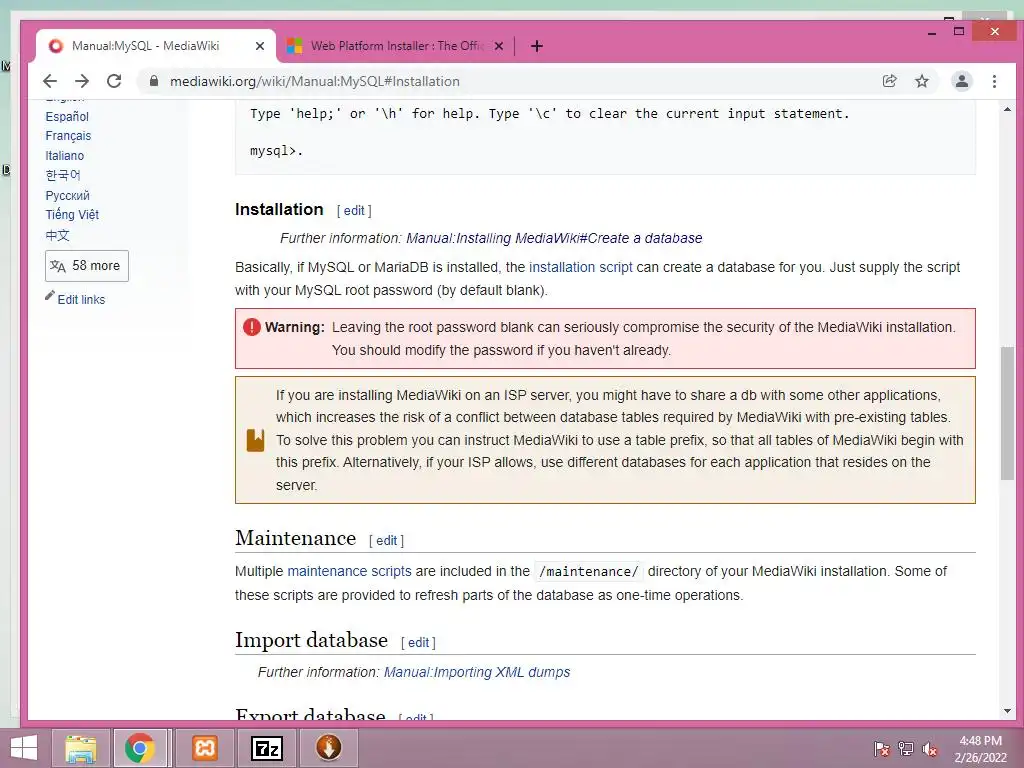Switch language to Русский
Image resolution: width=1024 pixels, height=768 pixels.
click(67, 195)
